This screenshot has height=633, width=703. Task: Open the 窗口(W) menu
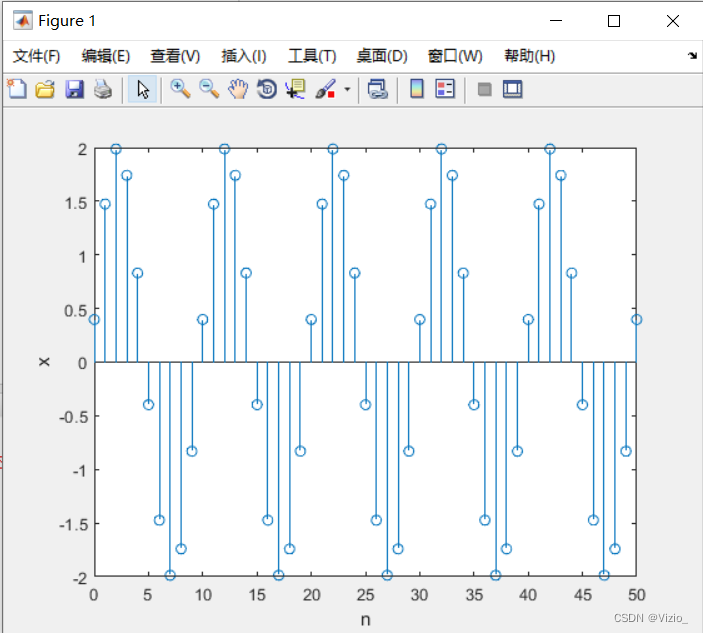[455, 56]
